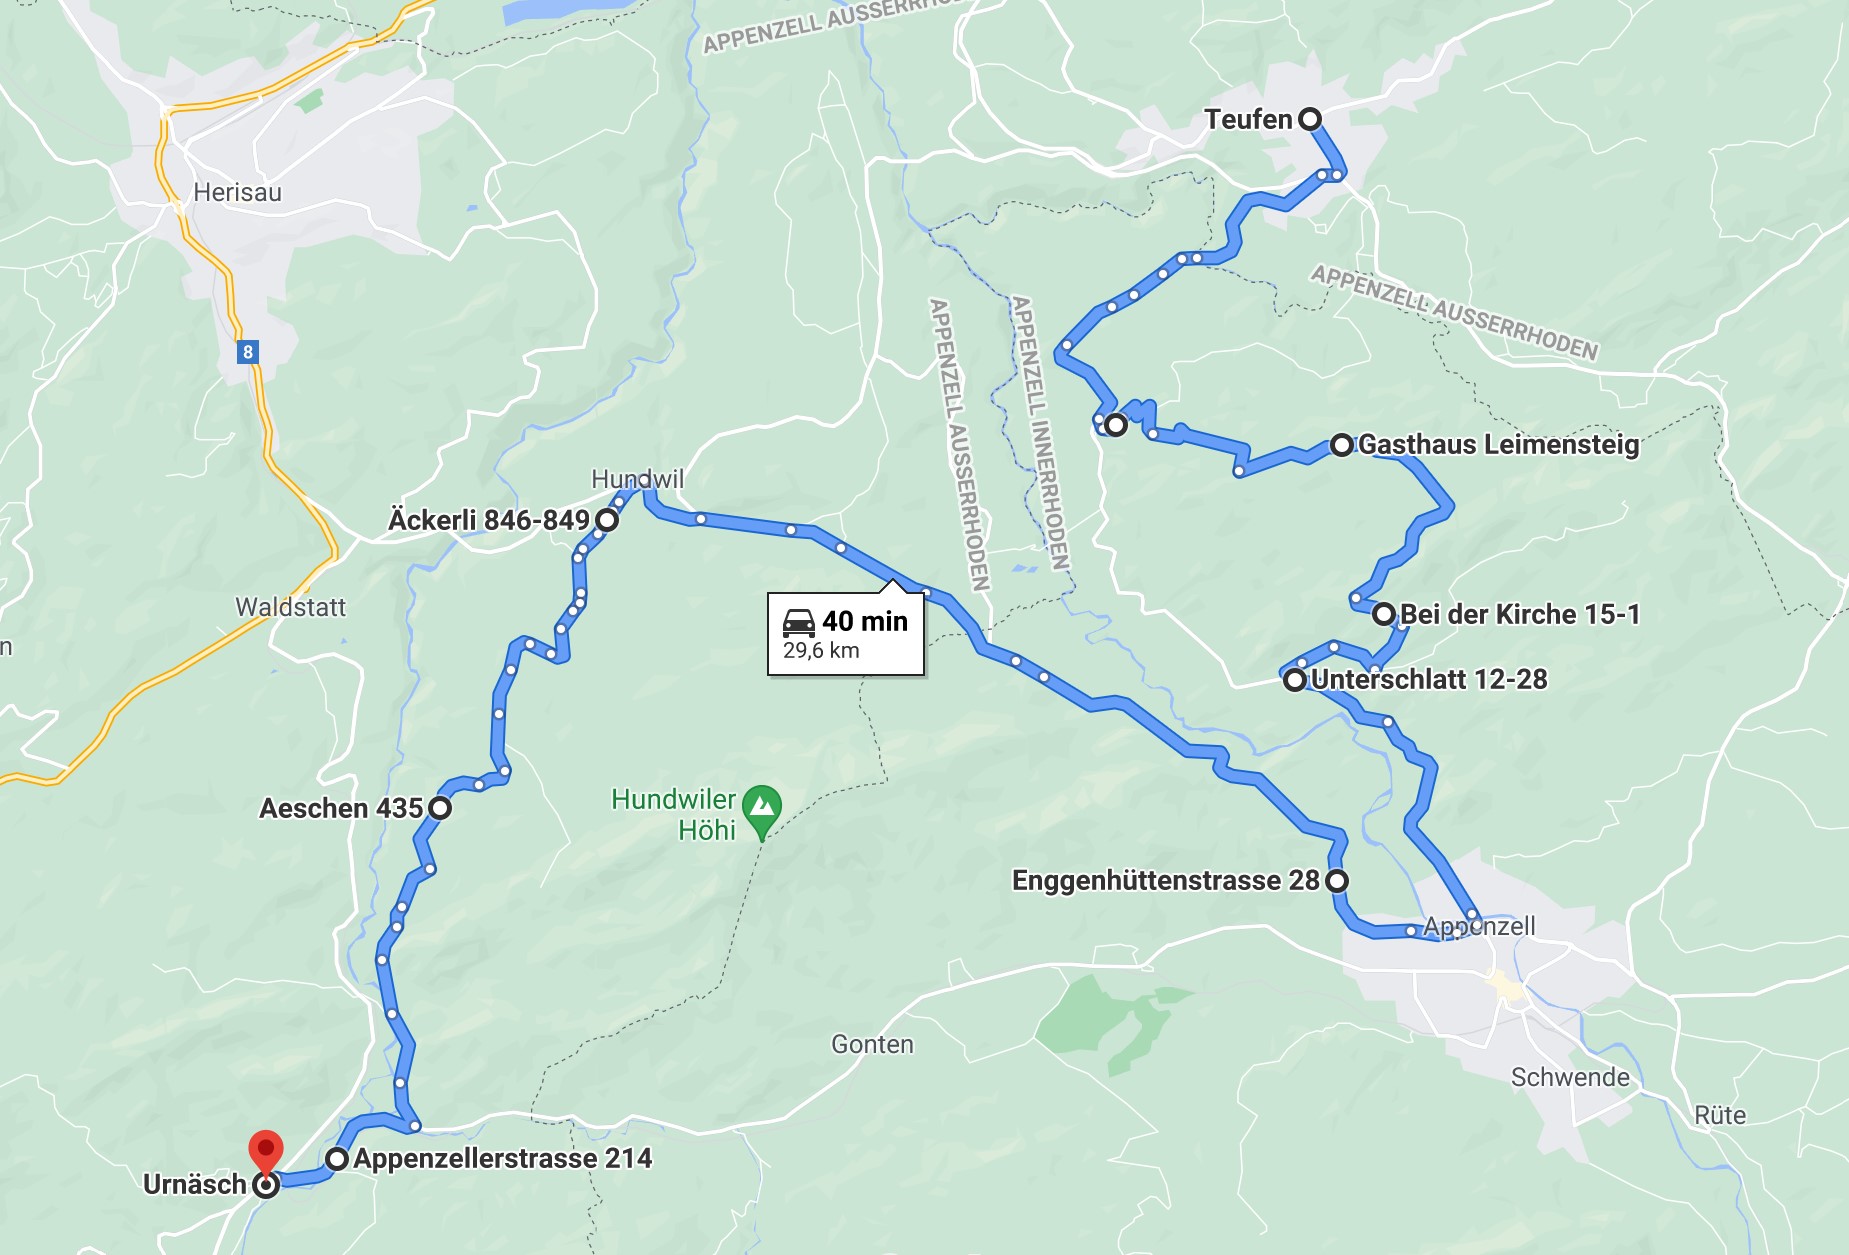This screenshot has height=1255, width=1849.
Task: Select the Teufen waypoint marker
Action: pyautogui.click(x=1310, y=119)
